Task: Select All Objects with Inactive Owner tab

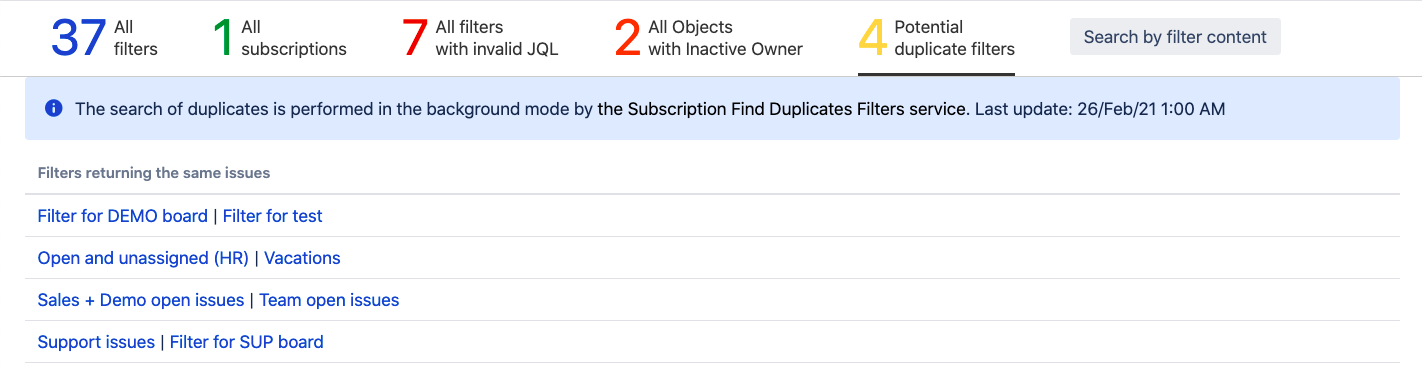Action: point(709,38)
